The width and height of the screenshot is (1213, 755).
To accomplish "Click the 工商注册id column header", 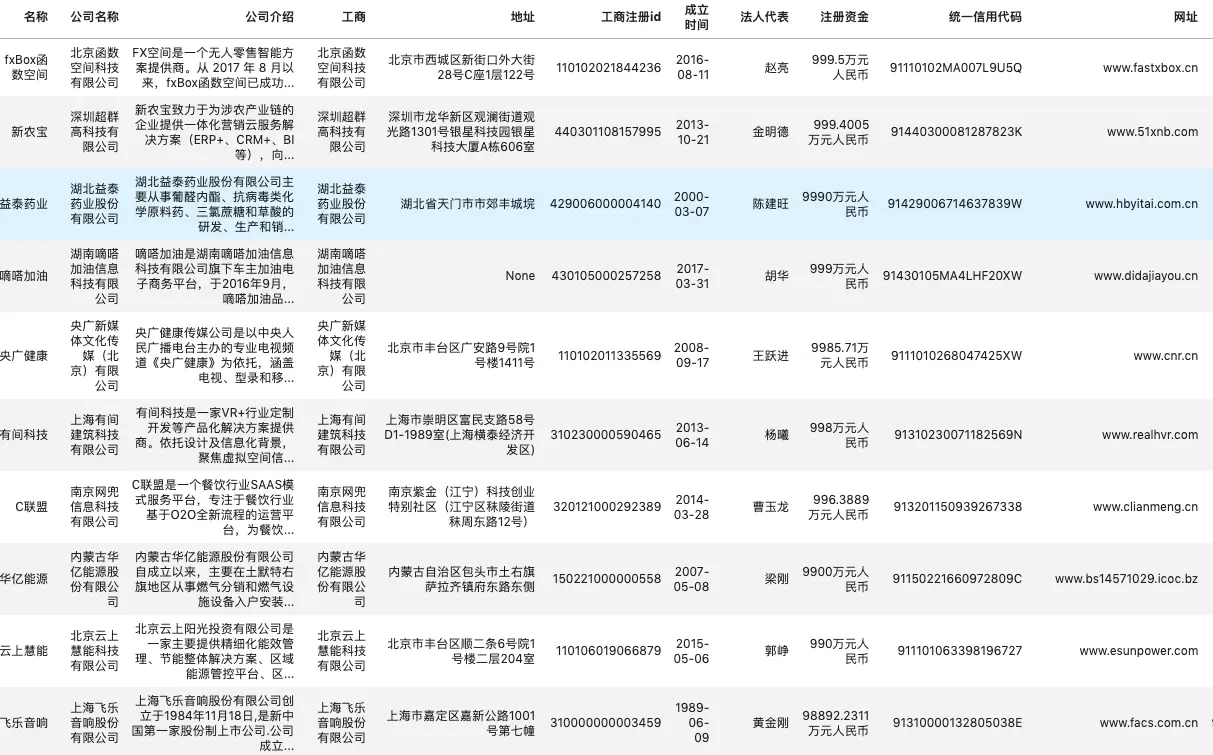I will [630, 17].
